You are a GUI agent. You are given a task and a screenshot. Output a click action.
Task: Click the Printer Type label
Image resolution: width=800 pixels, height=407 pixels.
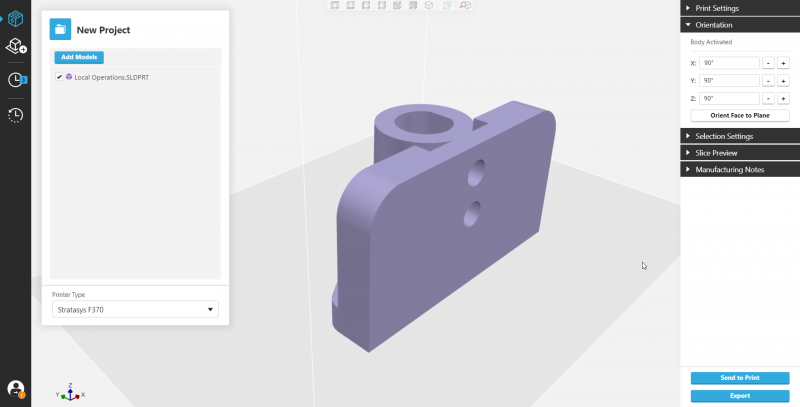(68, 294)
